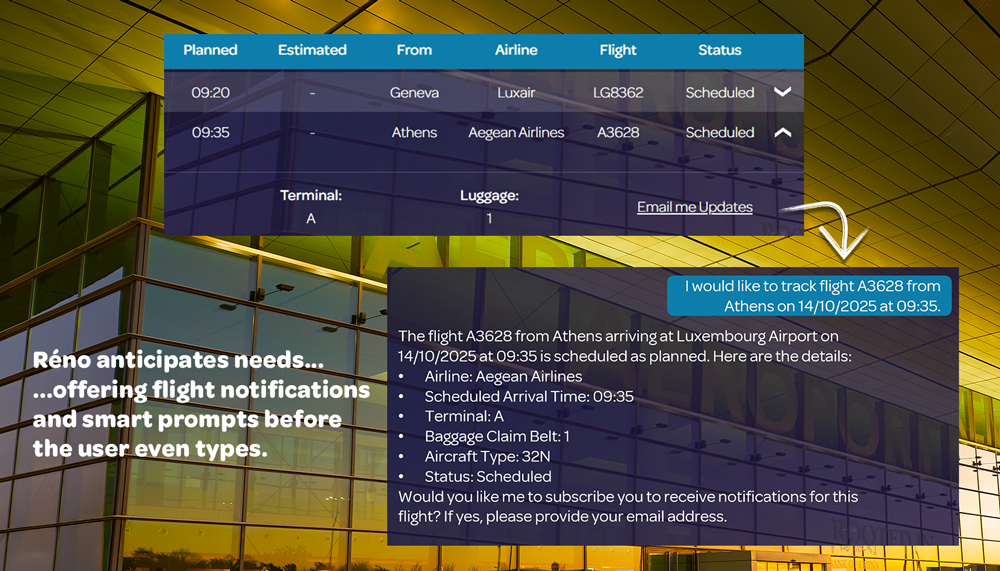
Task: Click the Luggage label in flight details
Action: (x=489, y=196)
